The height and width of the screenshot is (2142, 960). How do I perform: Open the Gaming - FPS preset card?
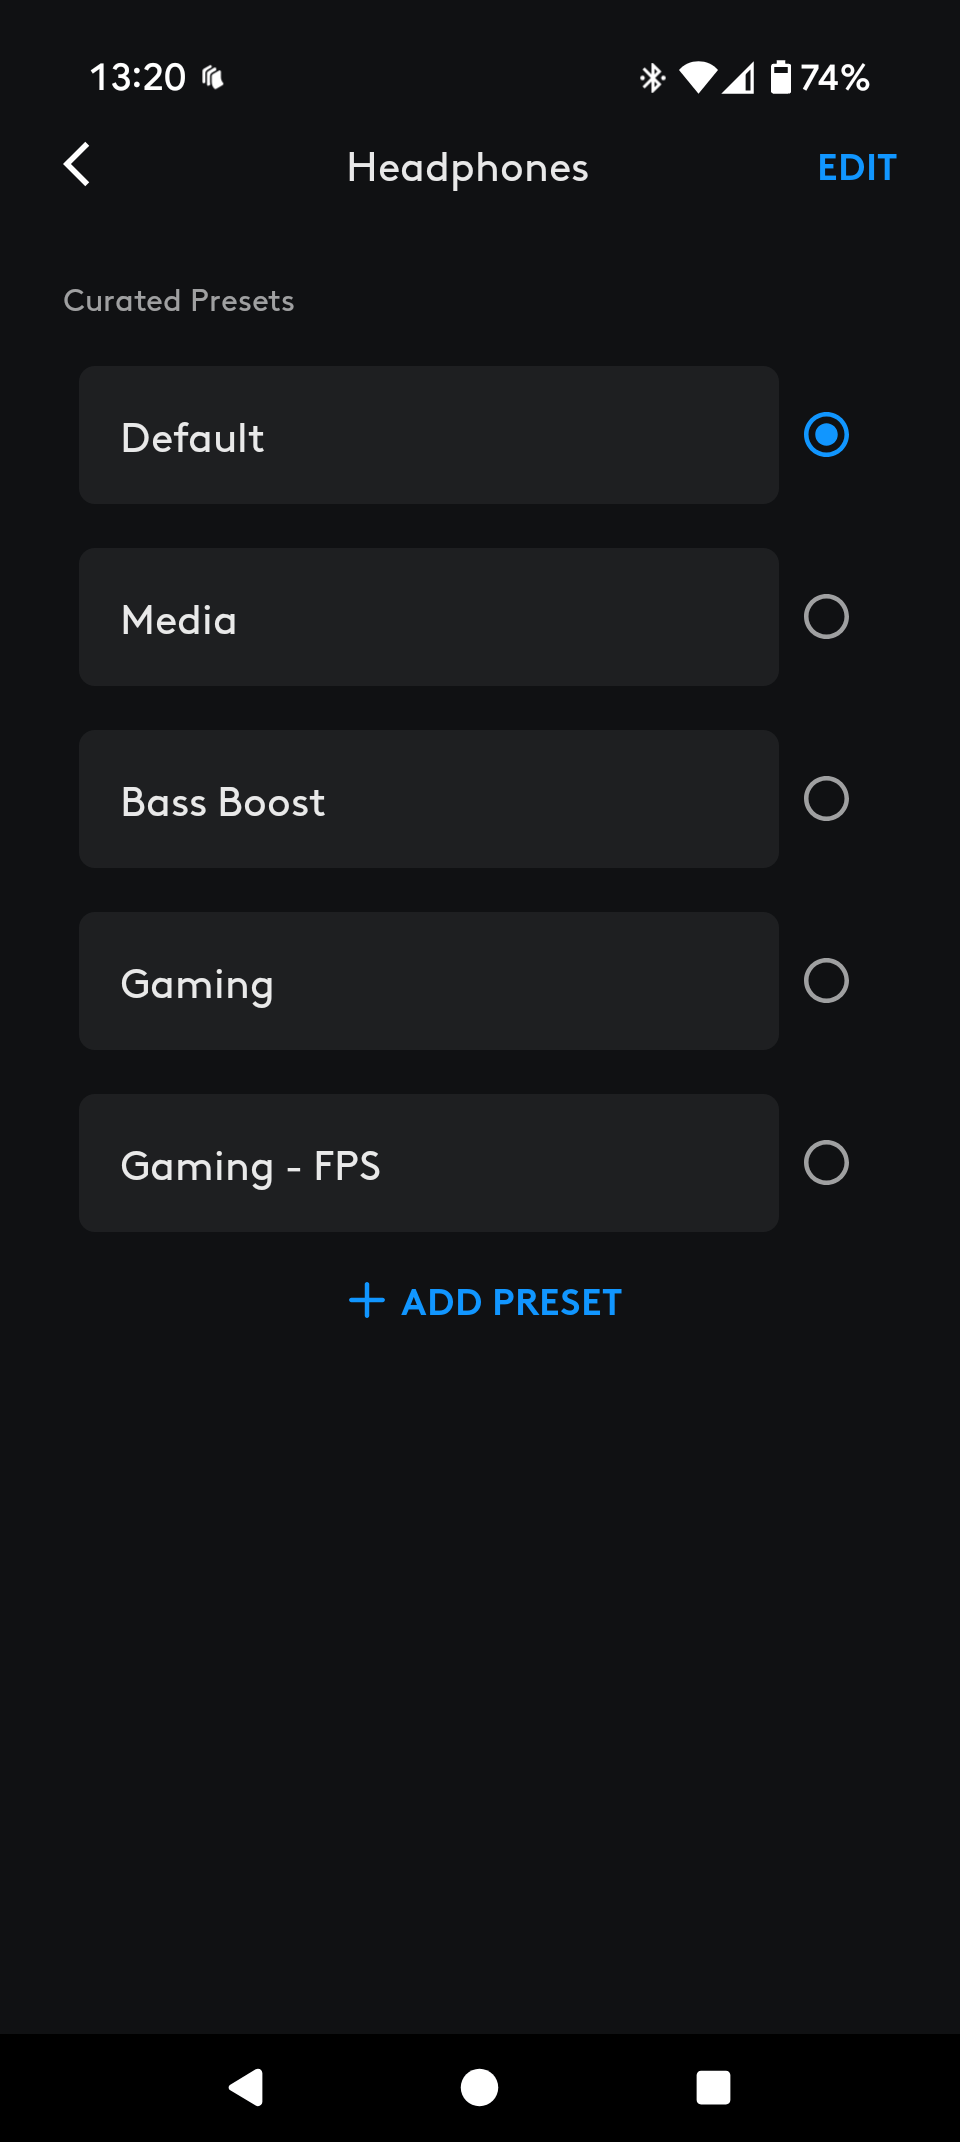(x=429, y=1163)
